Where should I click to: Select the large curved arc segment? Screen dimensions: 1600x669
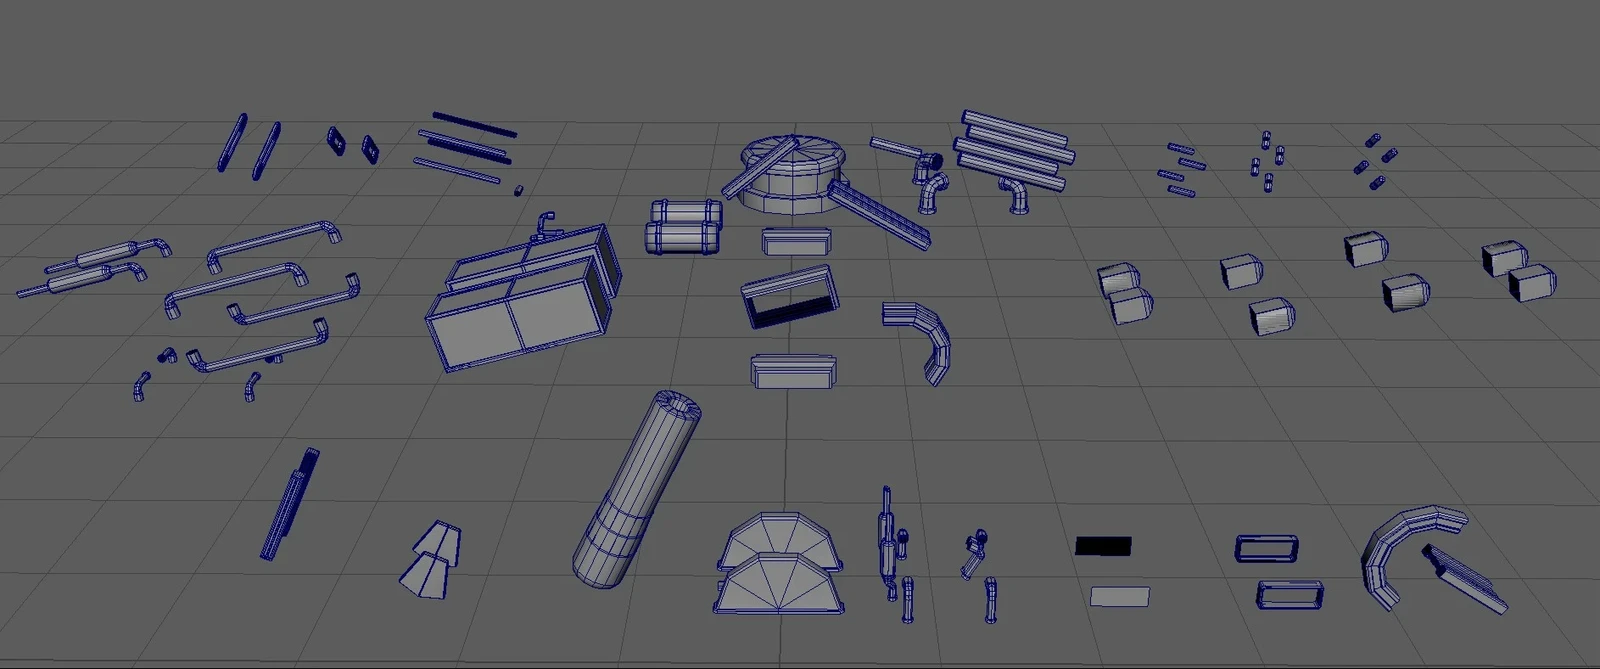(x=1404, y=552)
